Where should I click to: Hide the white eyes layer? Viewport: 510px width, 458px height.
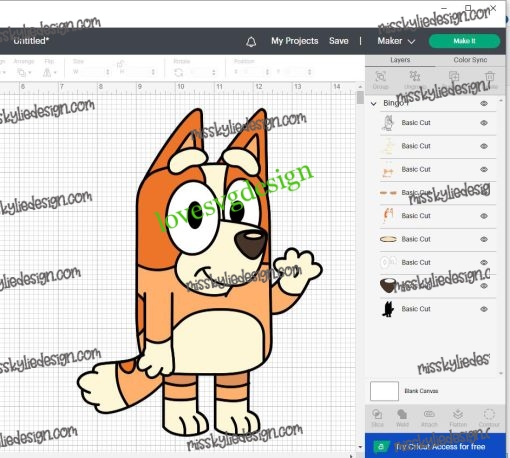484,263
